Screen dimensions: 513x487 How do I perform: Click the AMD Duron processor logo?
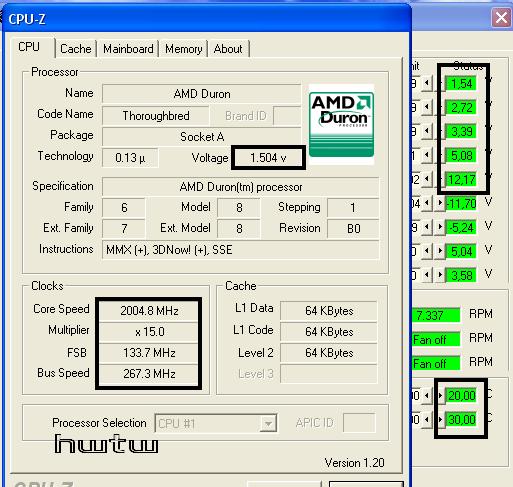click(341, 124)
